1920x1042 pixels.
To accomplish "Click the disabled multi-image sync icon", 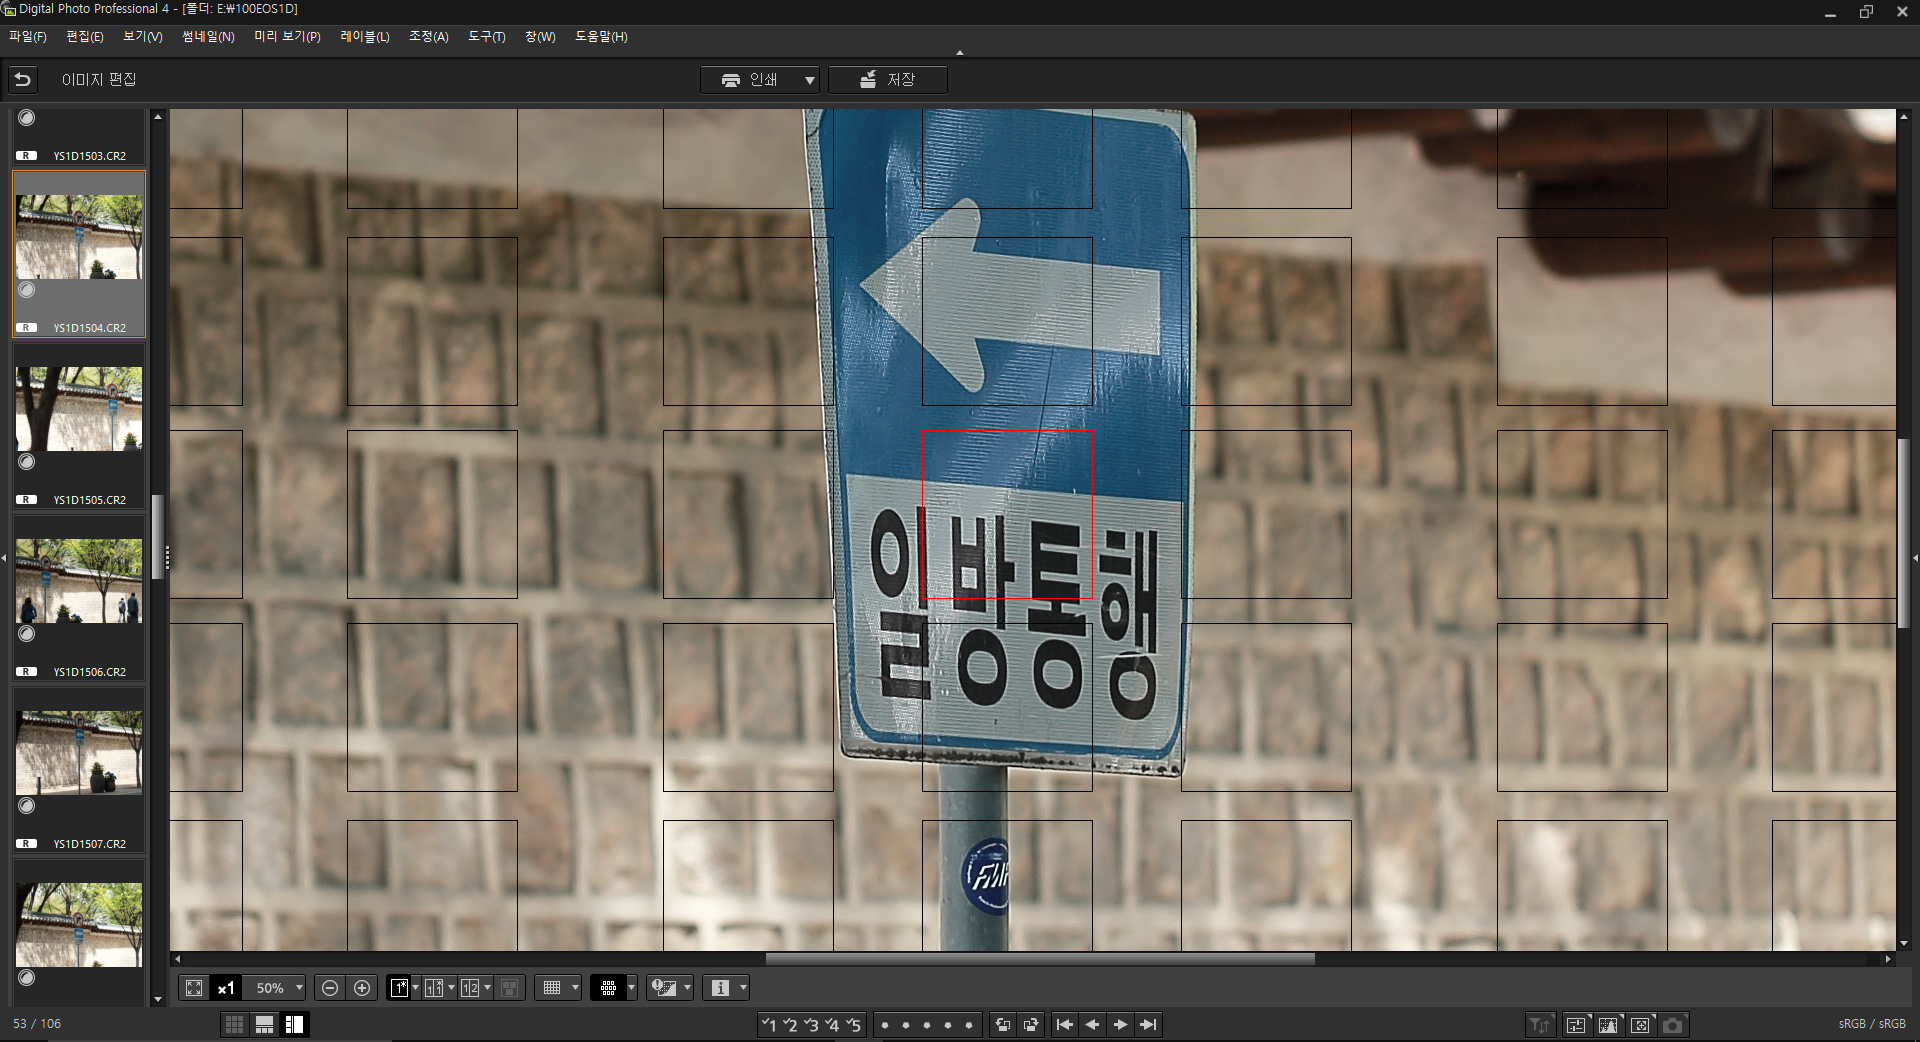I will tap(509, 988).
